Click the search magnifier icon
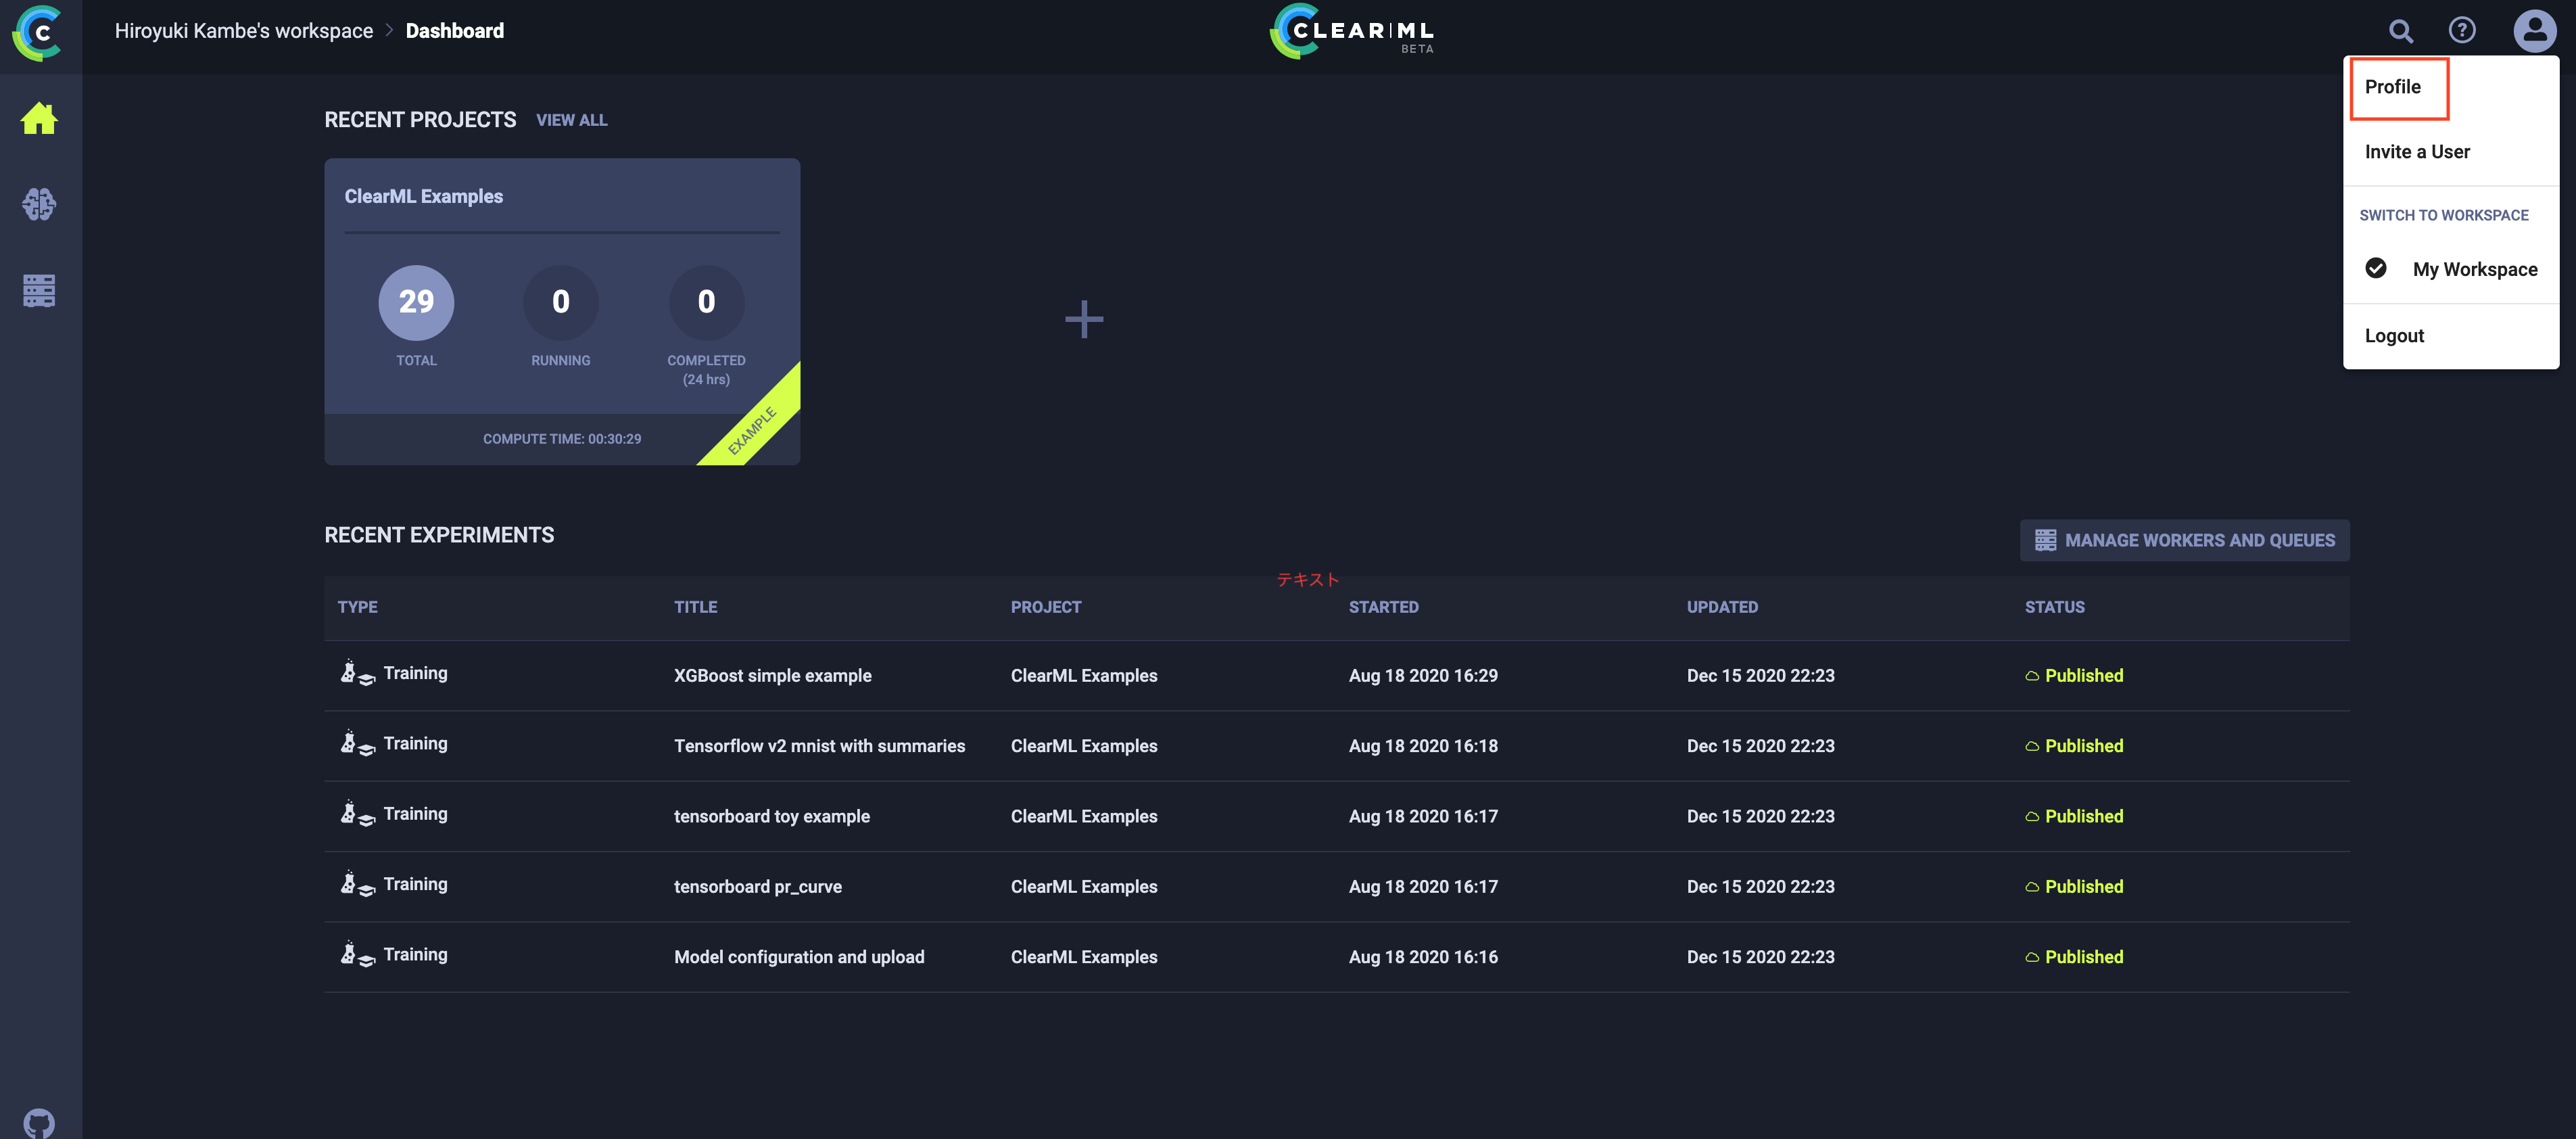The width and height of the screenshot is (2576, 1139). click(x=2400, y=31)
